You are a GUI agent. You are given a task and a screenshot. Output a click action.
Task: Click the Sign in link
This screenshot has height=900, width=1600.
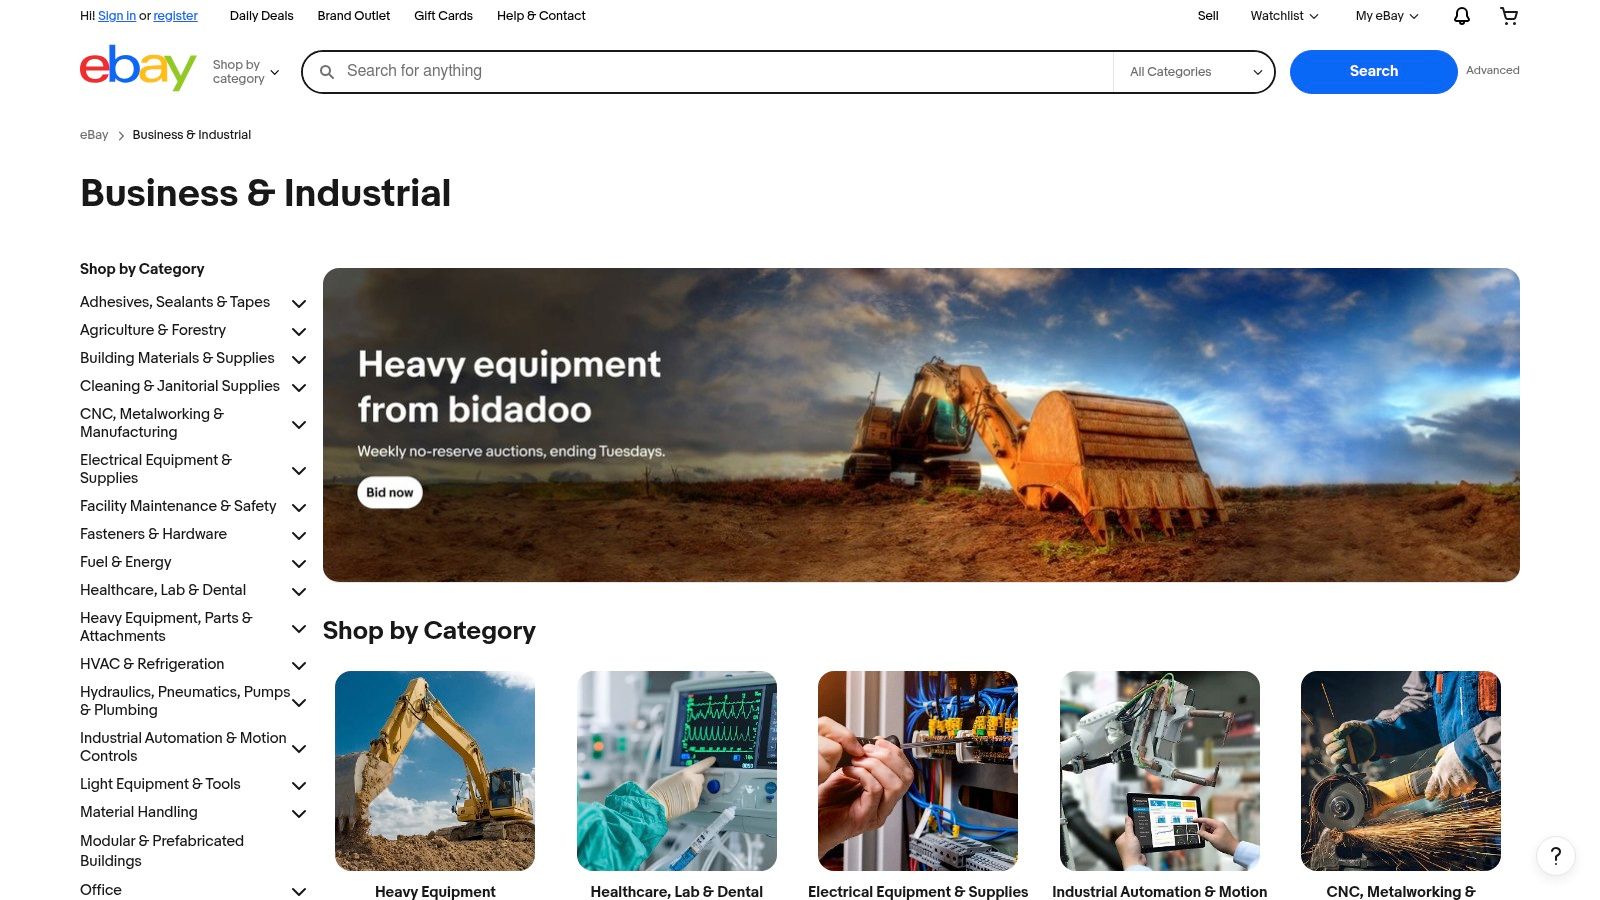point(117,16)
